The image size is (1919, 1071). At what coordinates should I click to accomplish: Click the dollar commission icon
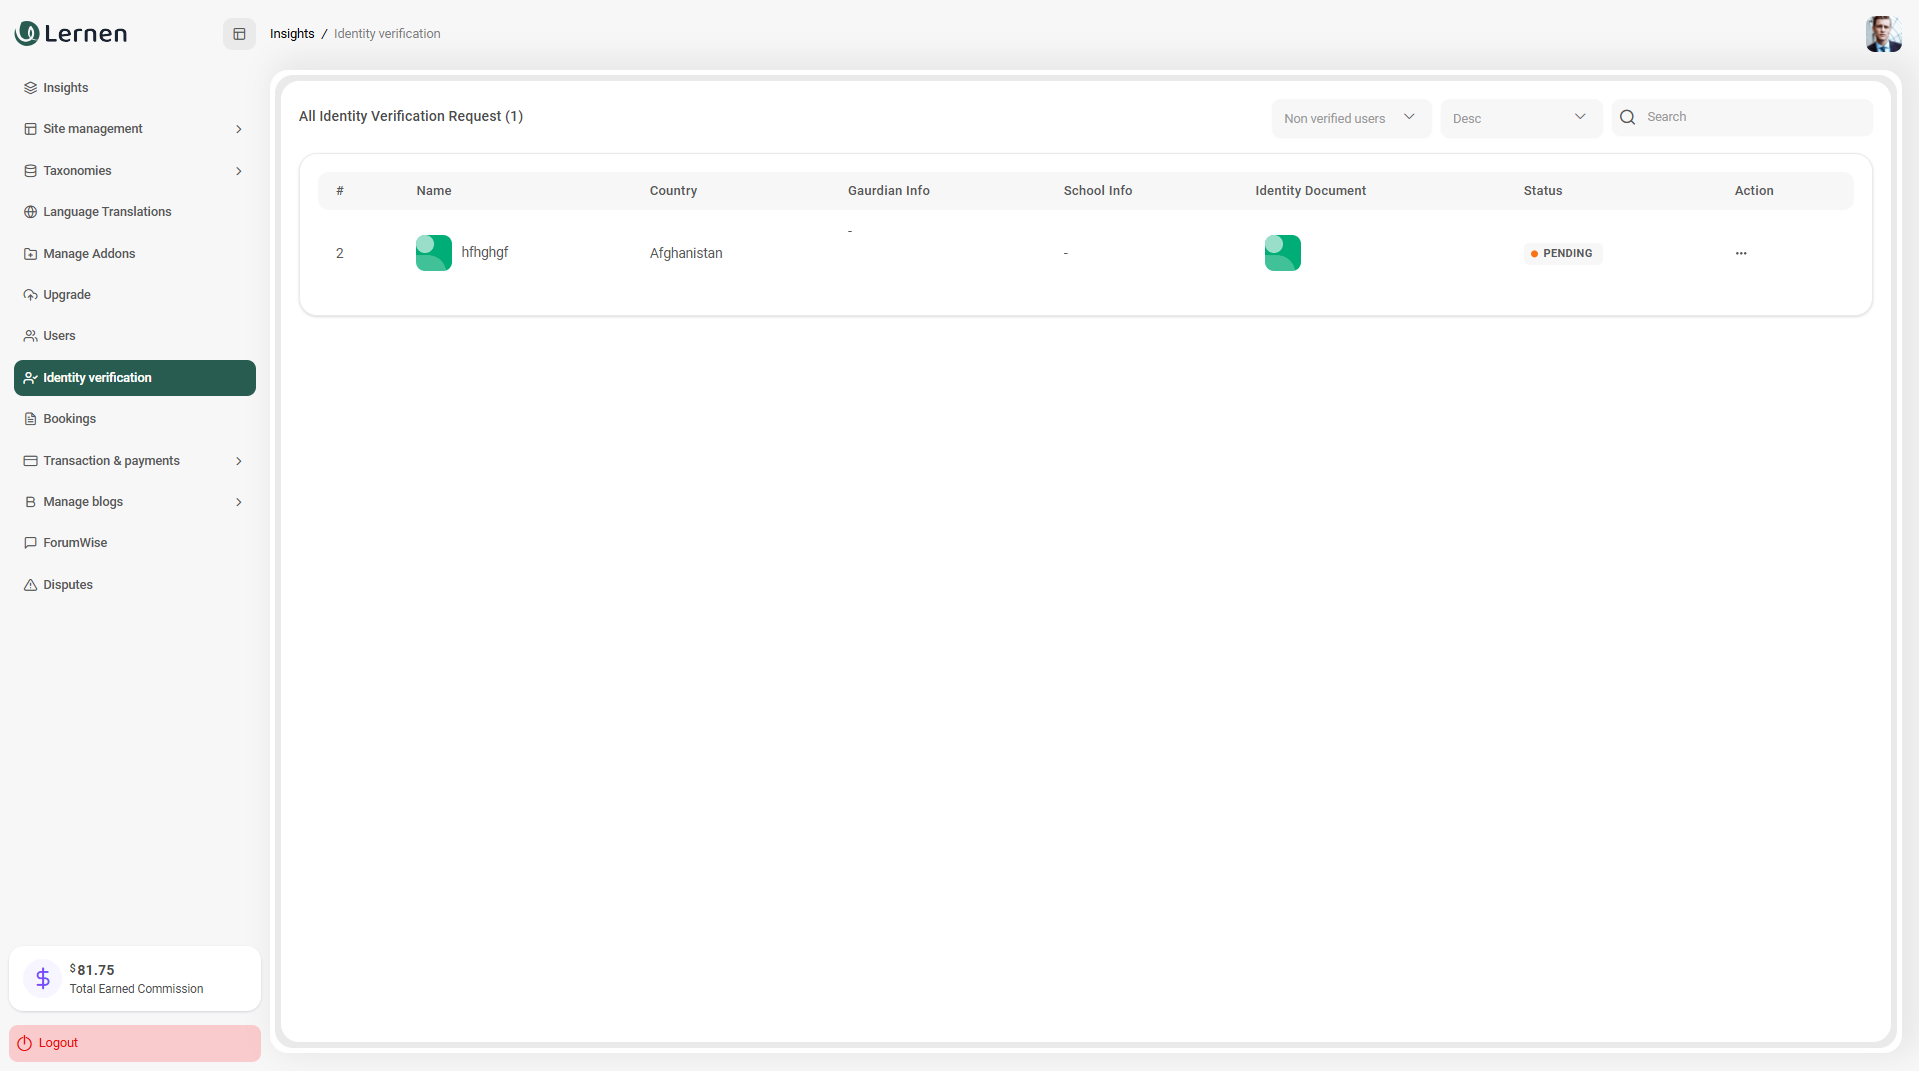click(x=43, y=978)
